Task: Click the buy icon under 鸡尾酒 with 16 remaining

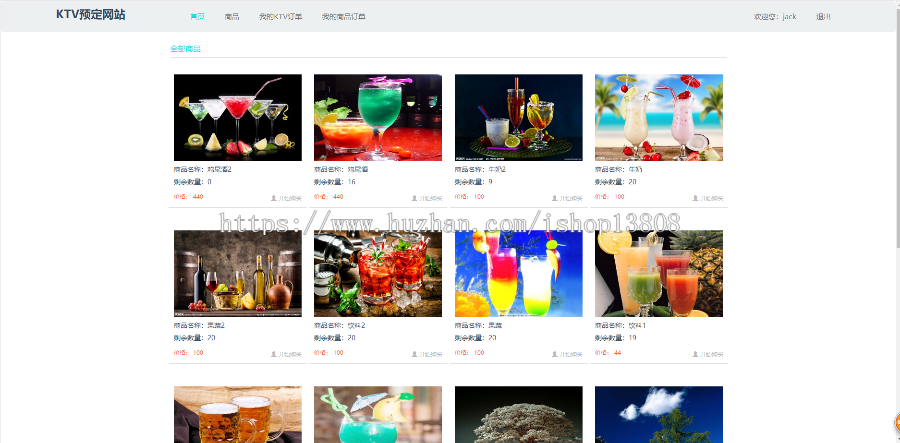Action: (x=414, y=198)
